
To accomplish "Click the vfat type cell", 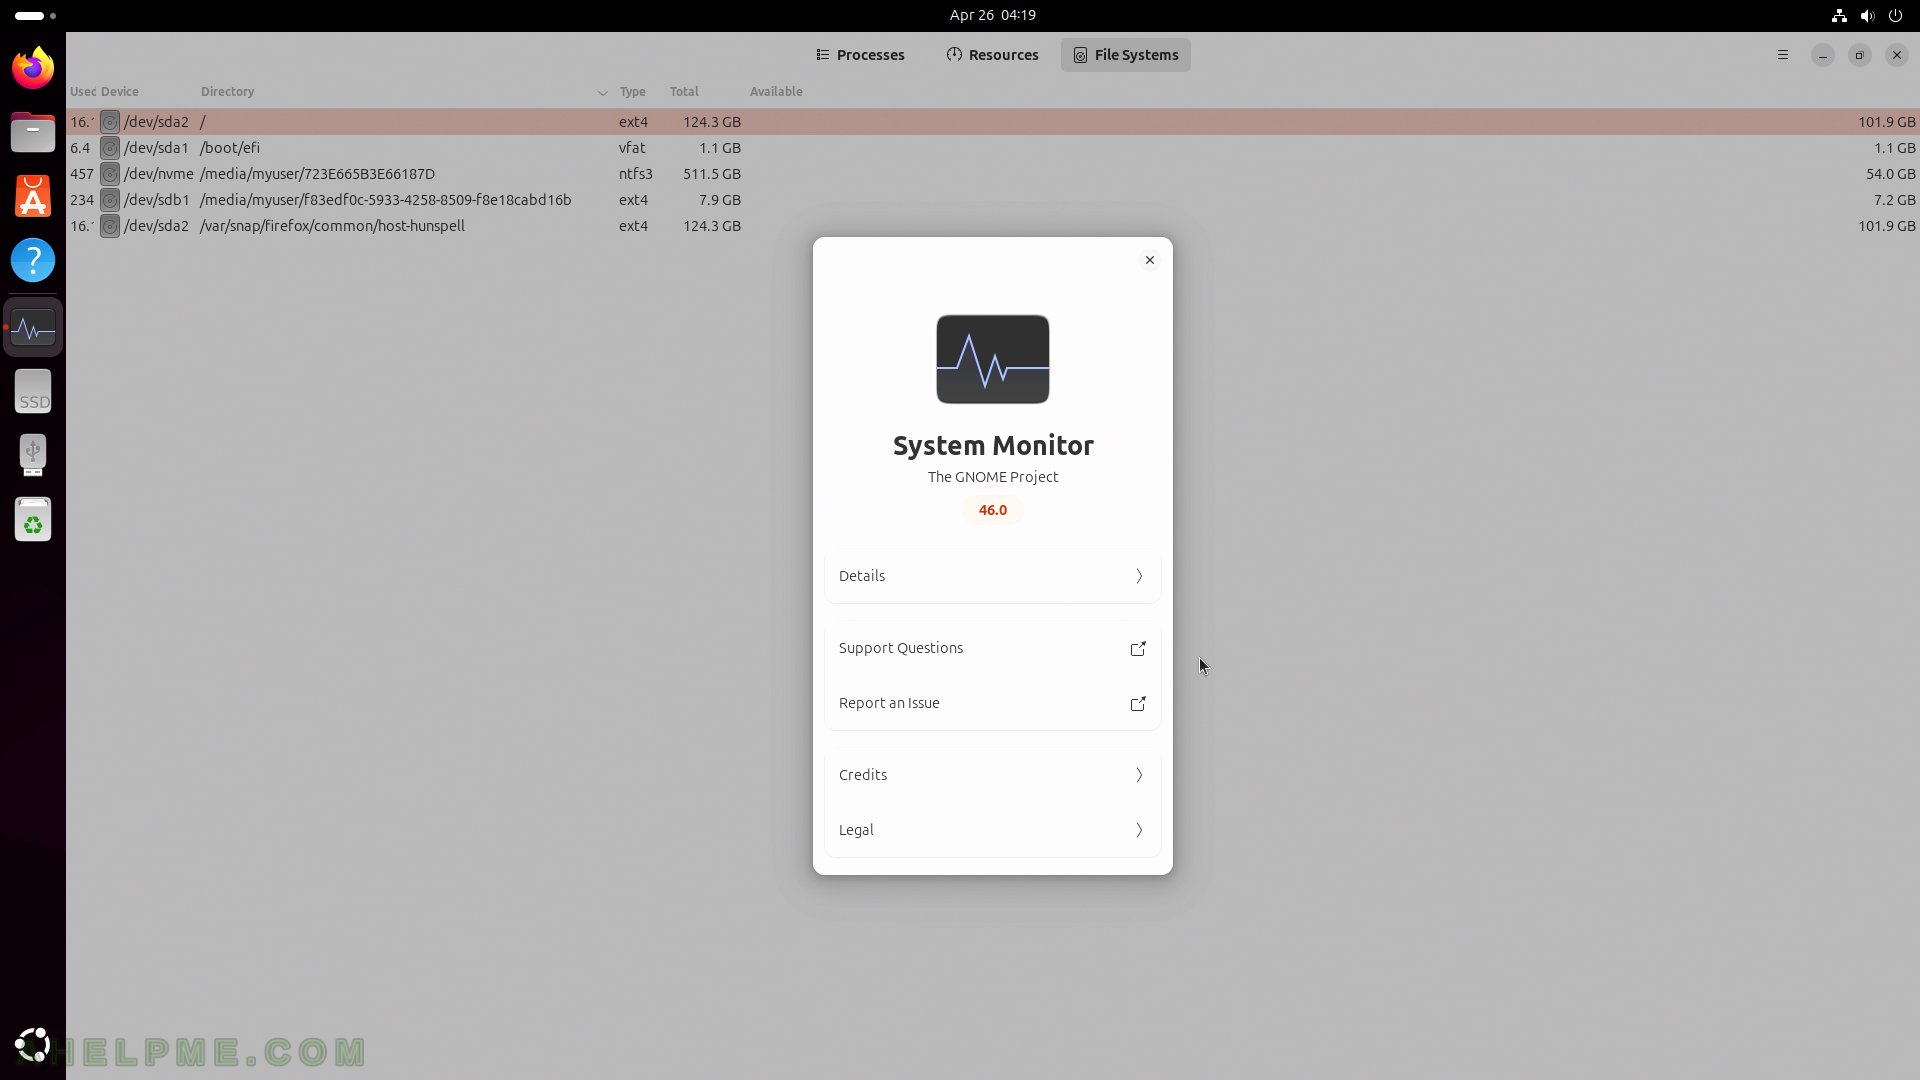I will click(x=632, y=148).
